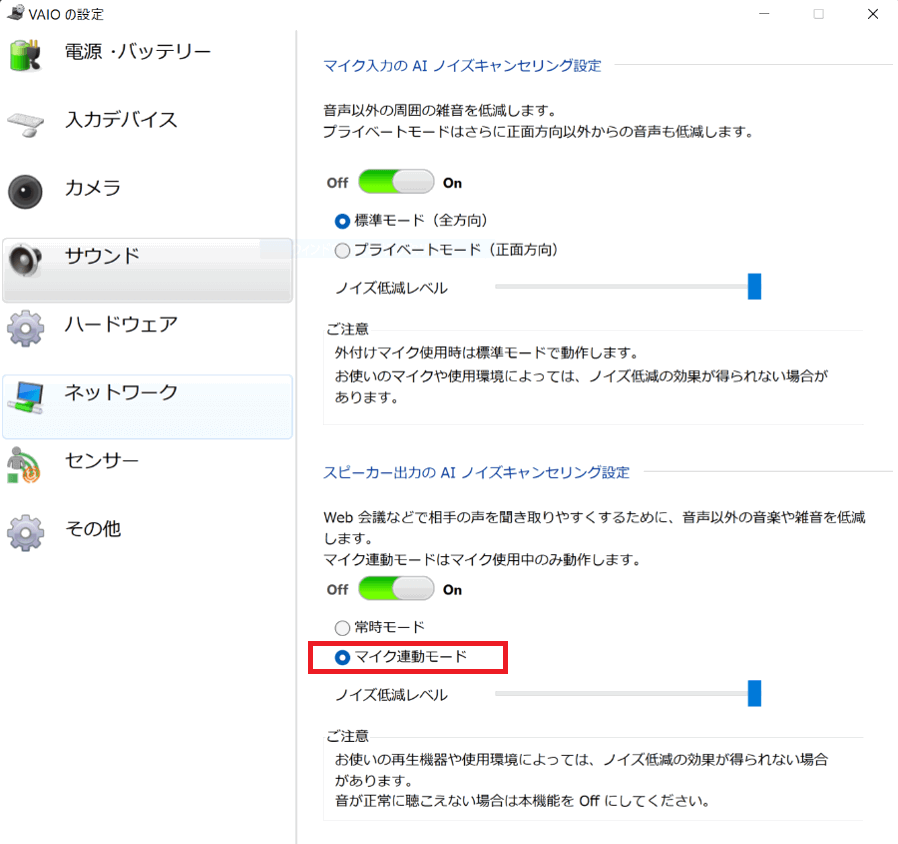The height and width of the screenshot is (844, 898).
Task: Click the microphone toggle's Off label
Action: tap(337, 183)
